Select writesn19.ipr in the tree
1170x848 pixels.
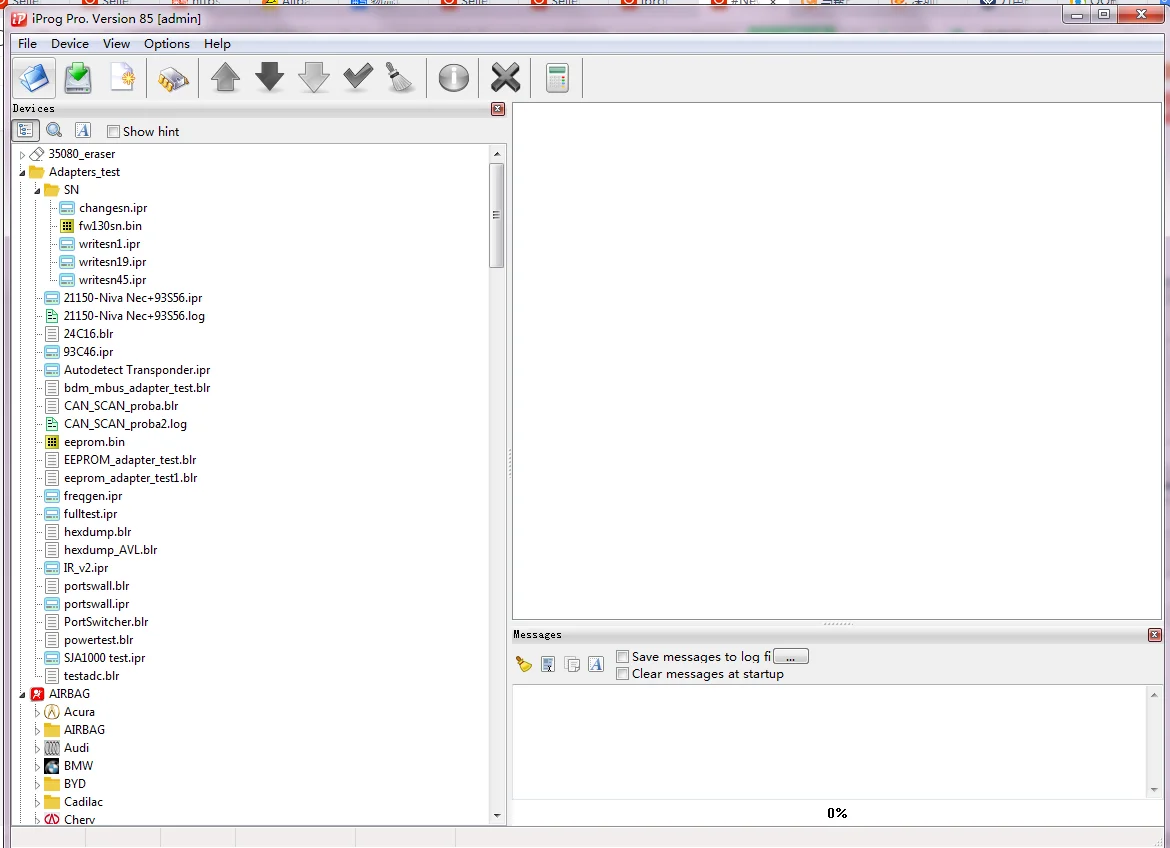(x=113, y=261)
